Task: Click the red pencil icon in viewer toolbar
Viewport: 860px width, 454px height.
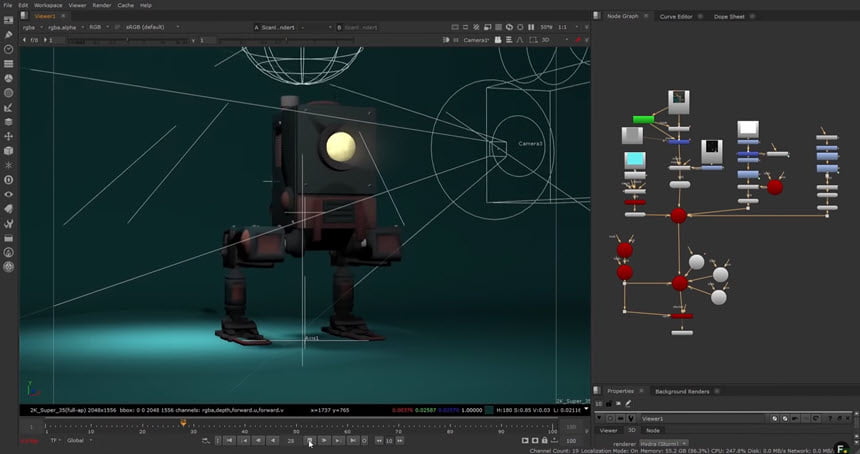Action: [578, 40]
